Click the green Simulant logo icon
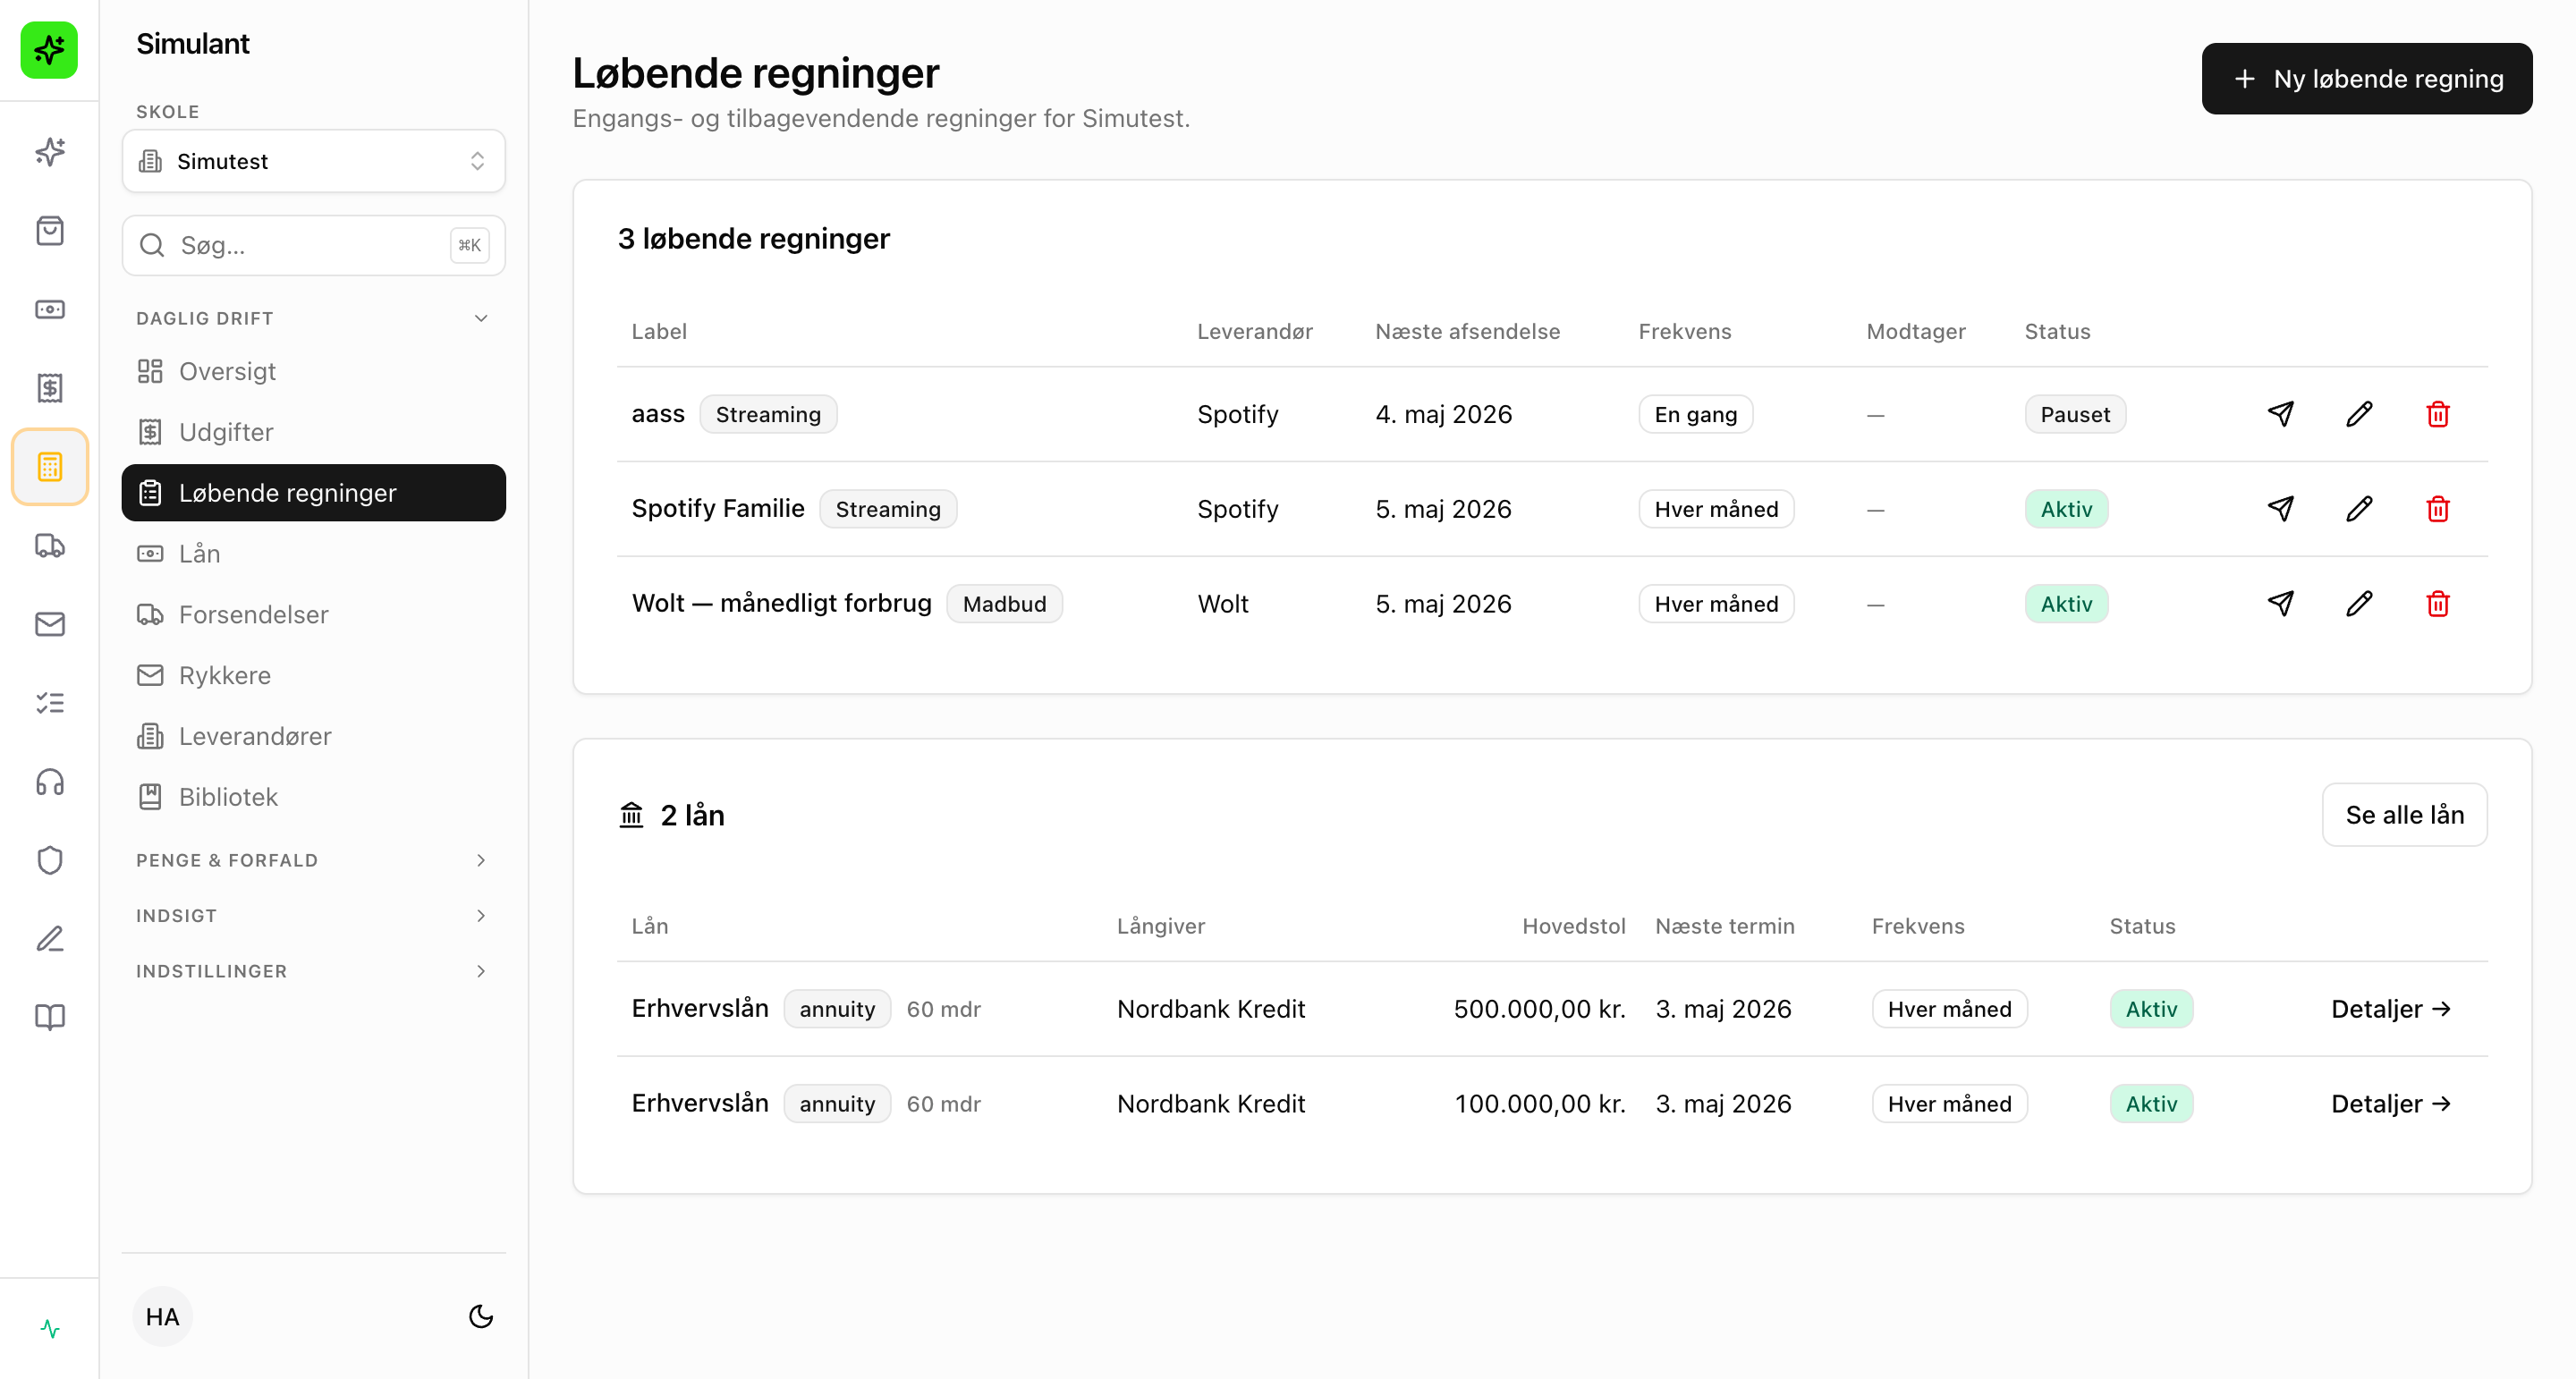The width and height of the screenshot is (2576, 1379). point(49,49)
